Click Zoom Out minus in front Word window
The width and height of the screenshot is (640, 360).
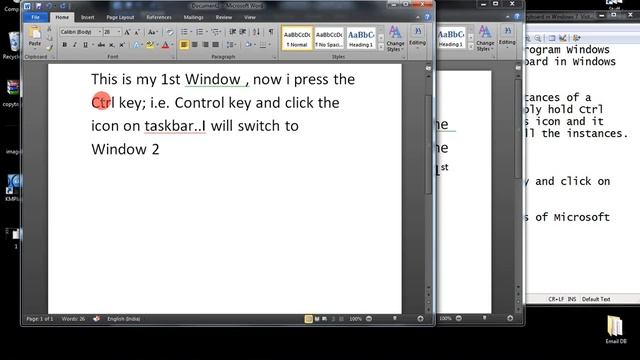click(369, 318)
